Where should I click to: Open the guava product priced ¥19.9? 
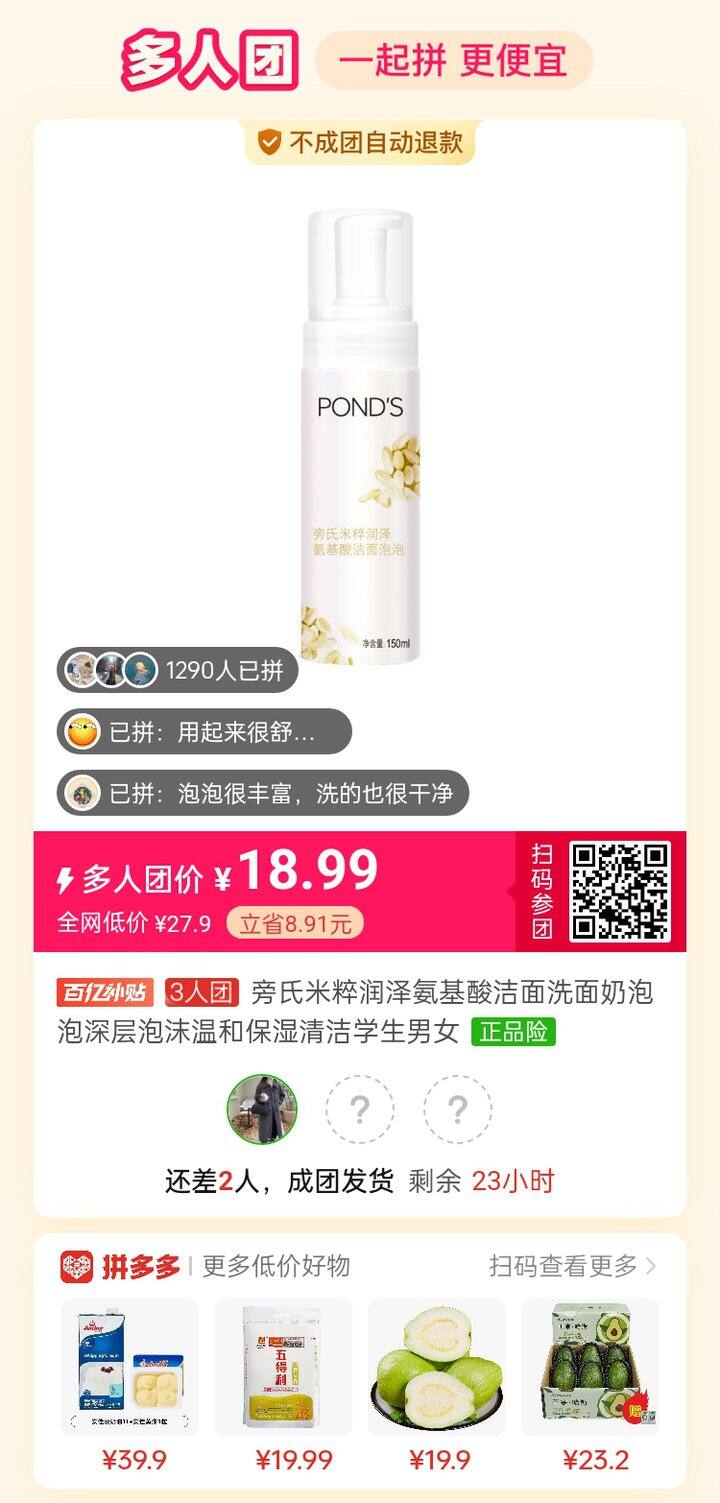point(437,1386)
